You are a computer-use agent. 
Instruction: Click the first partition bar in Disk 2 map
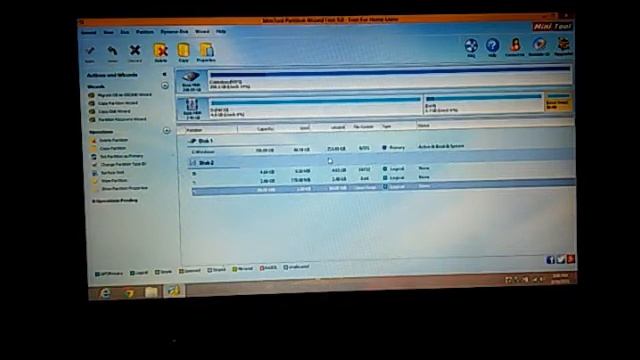tap(316, 107)
